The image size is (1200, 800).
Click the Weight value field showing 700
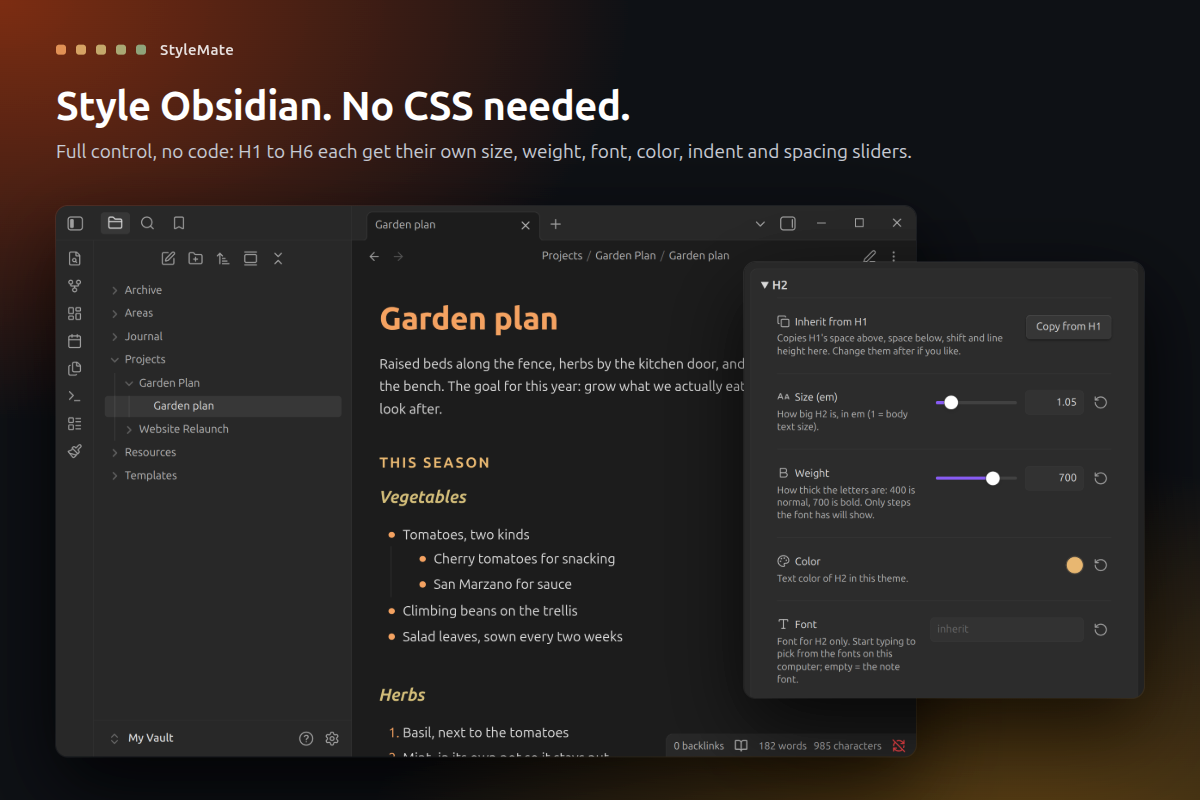point(1054,478)
